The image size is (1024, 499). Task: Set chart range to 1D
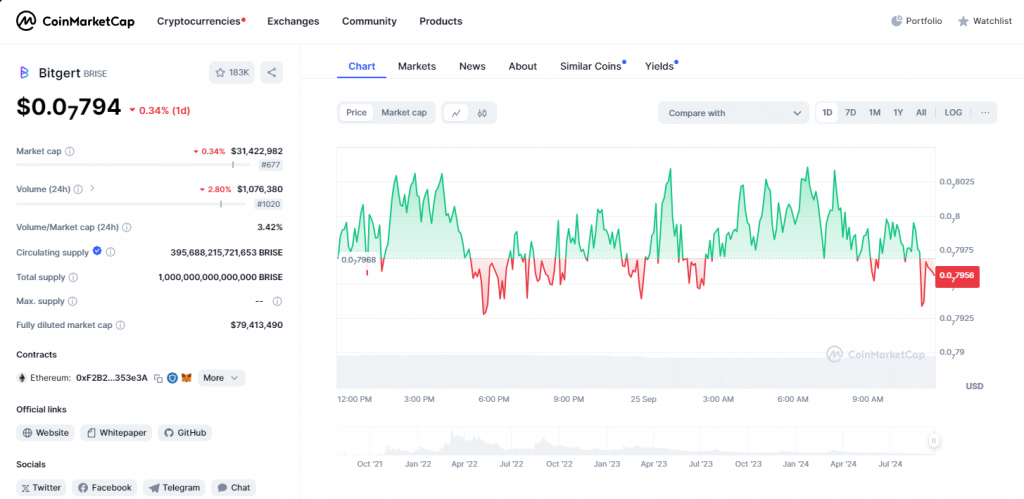point(827,112)
